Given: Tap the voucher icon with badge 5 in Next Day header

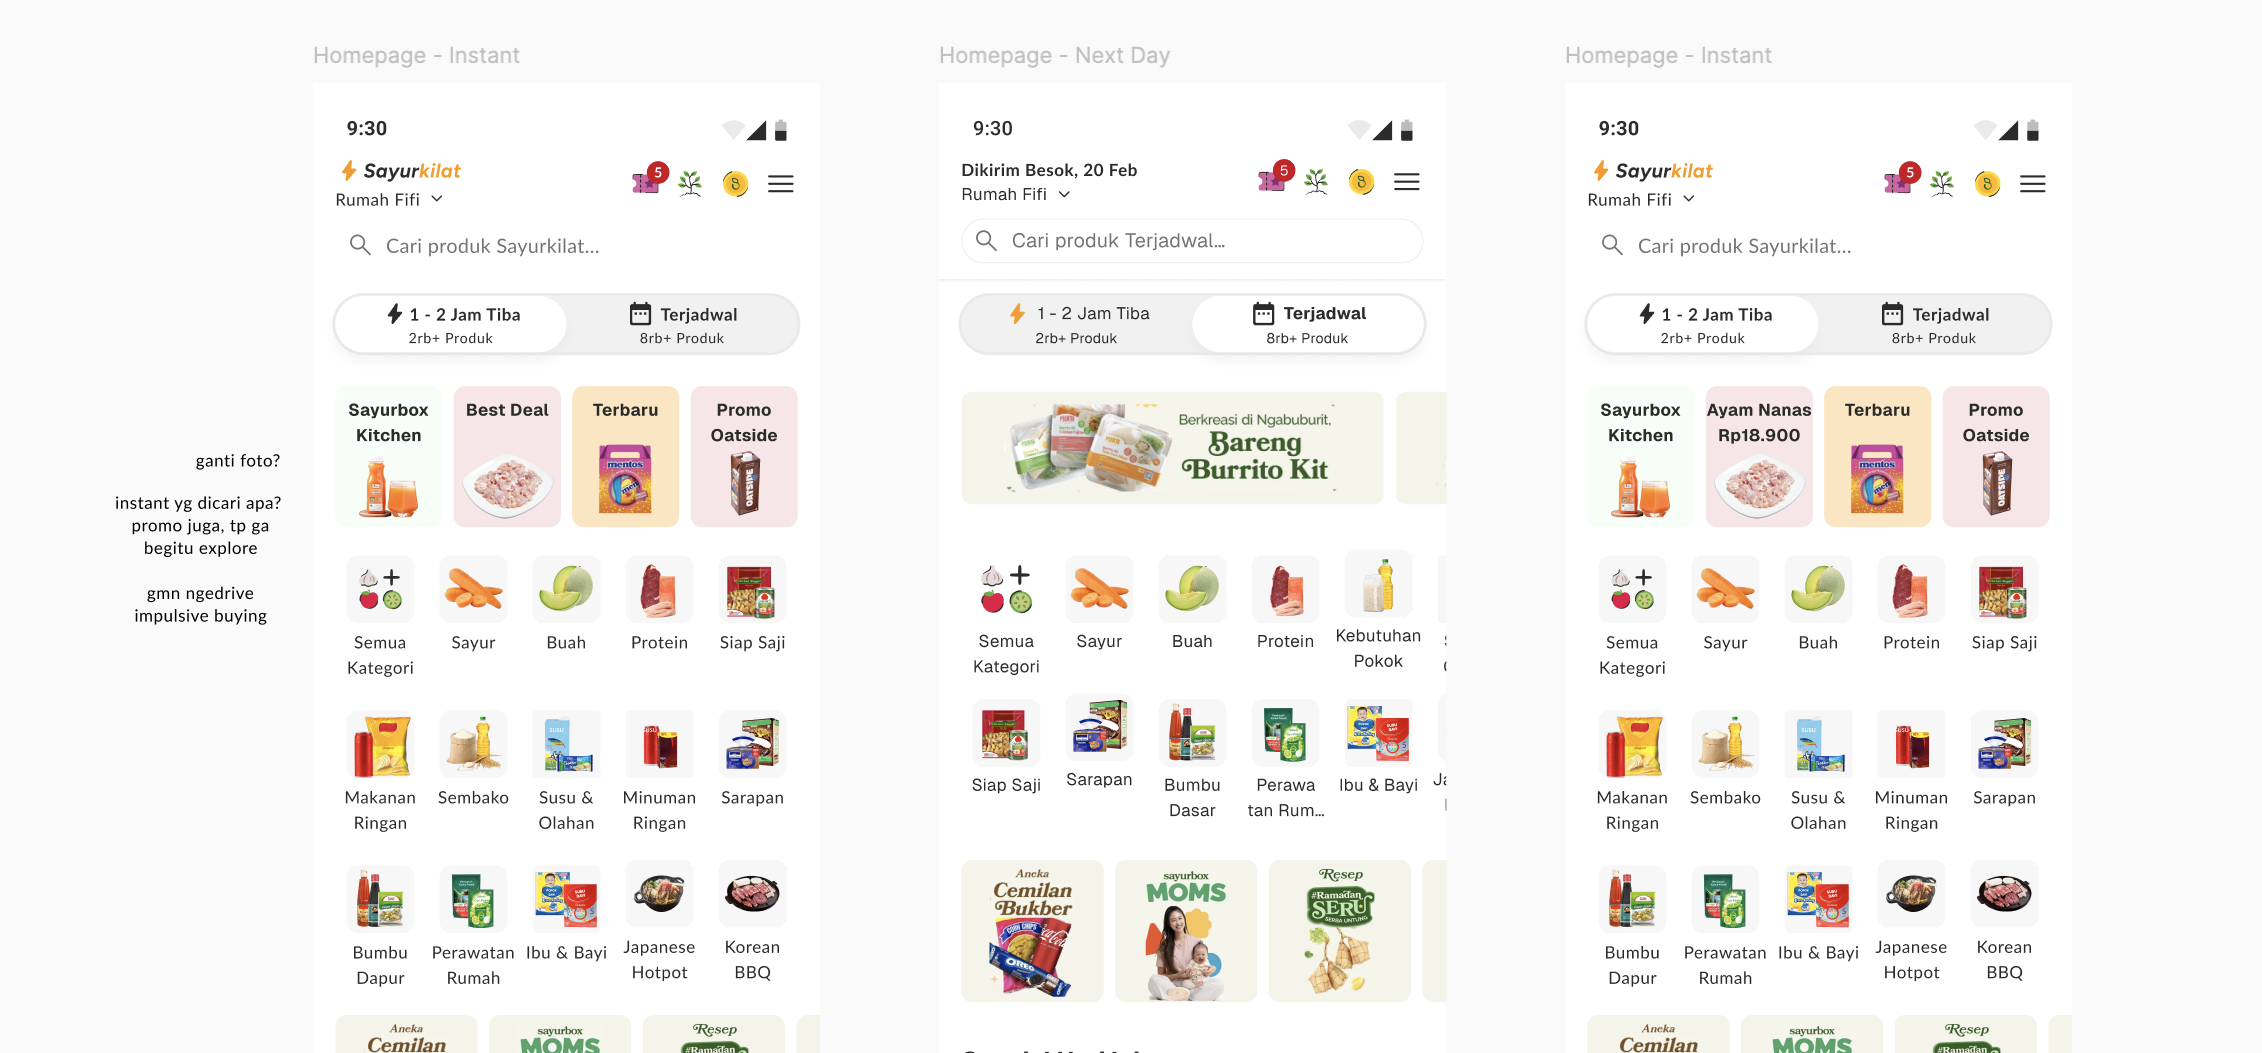Looking at the screenshot, I should (x=1274, y=178).
